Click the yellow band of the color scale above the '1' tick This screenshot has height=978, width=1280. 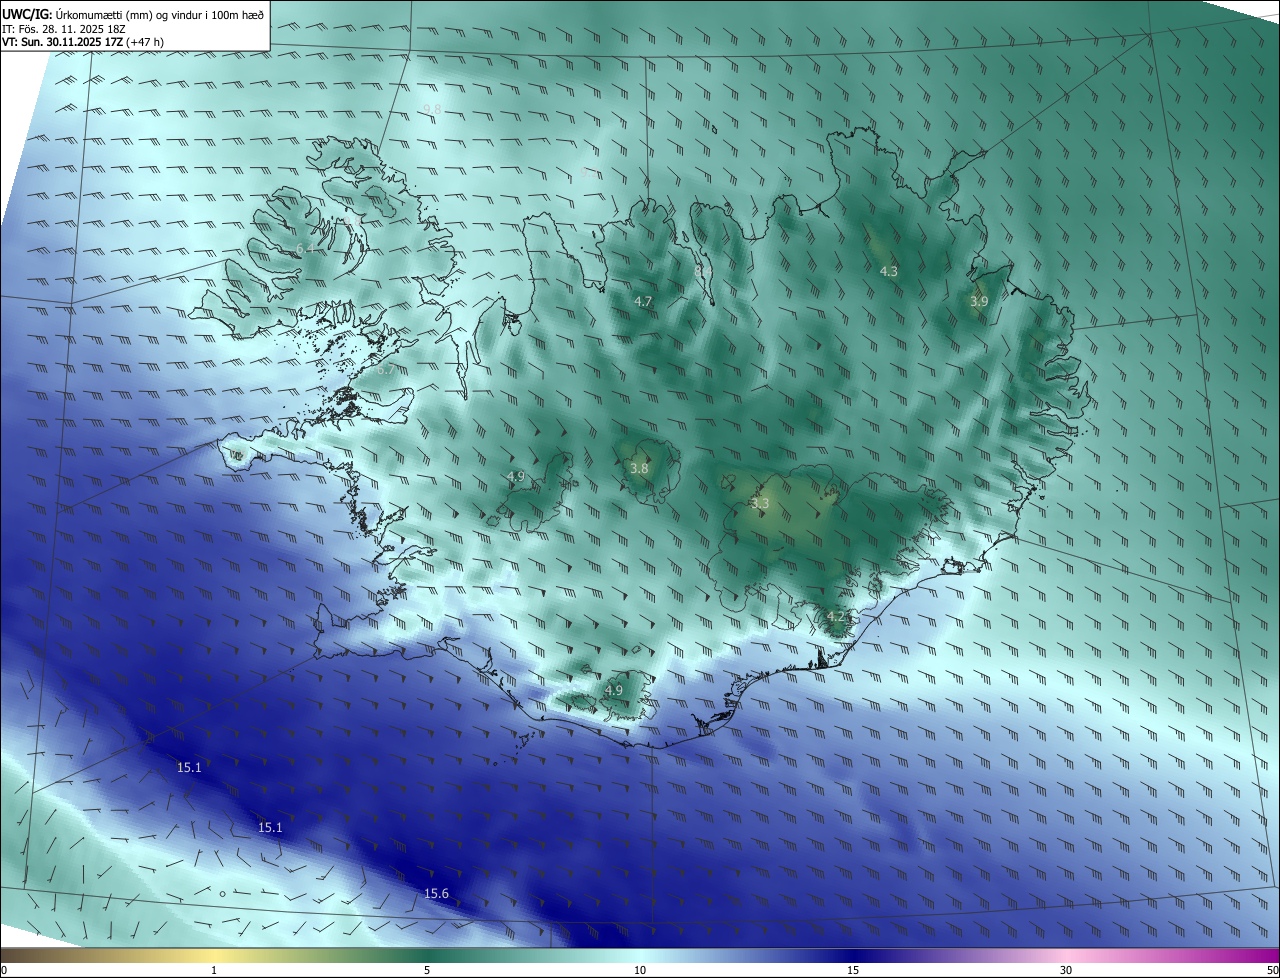(x=214, y=955)
